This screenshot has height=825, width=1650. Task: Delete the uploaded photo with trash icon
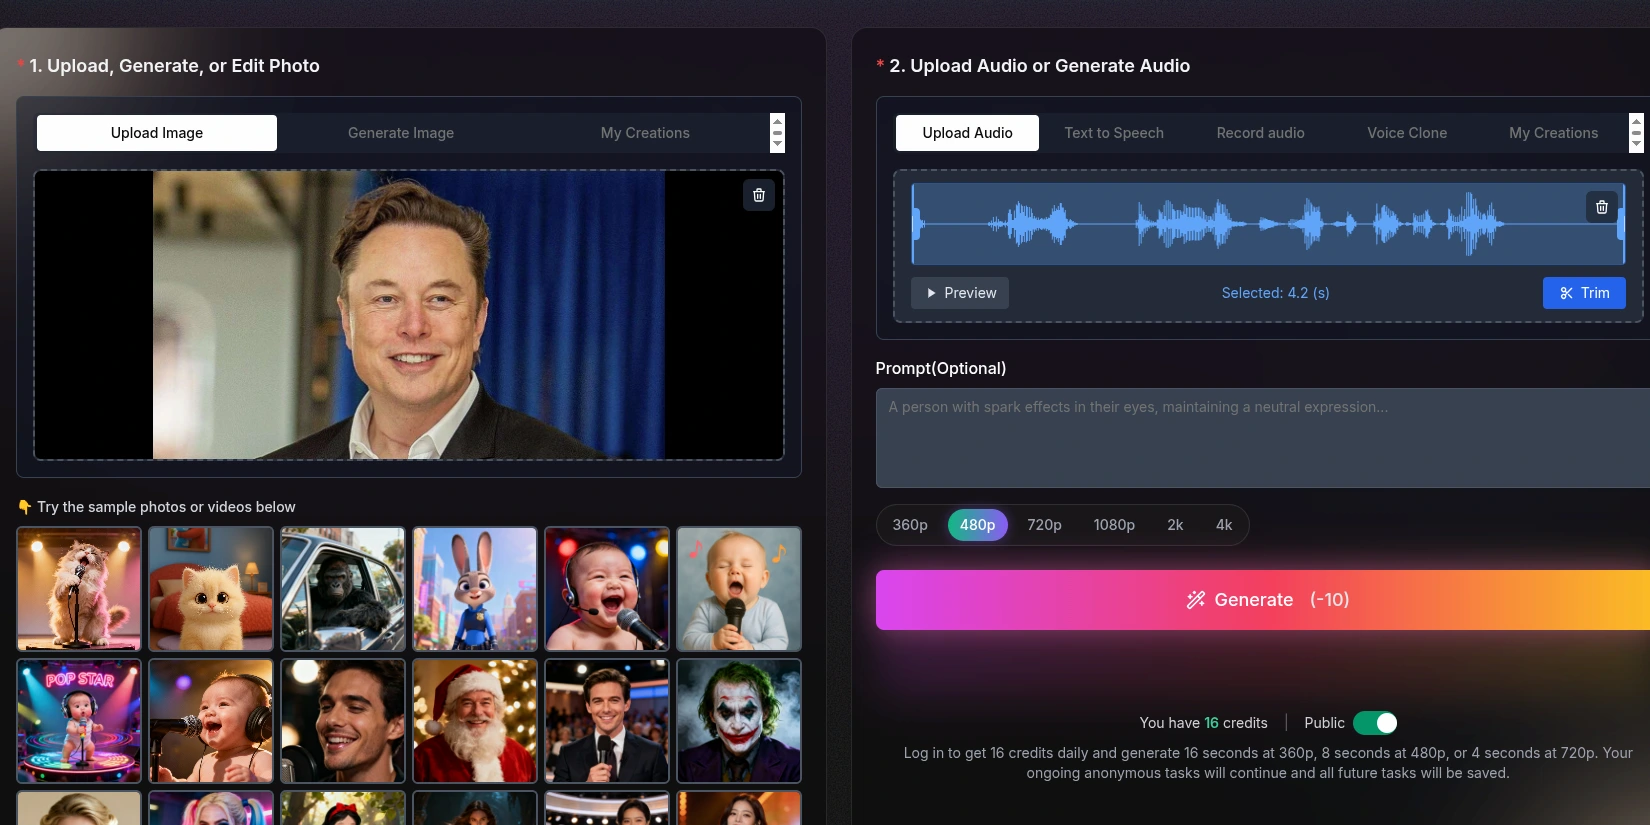coord(758,195)
